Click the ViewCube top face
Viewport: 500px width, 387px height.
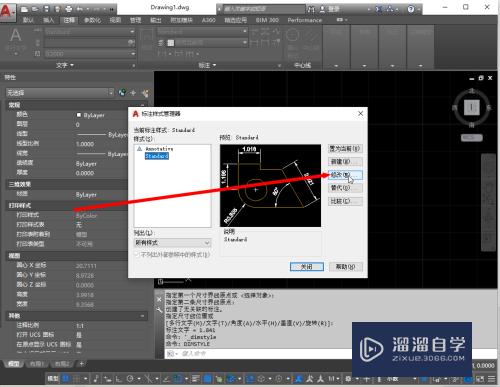tap(472, 107)
